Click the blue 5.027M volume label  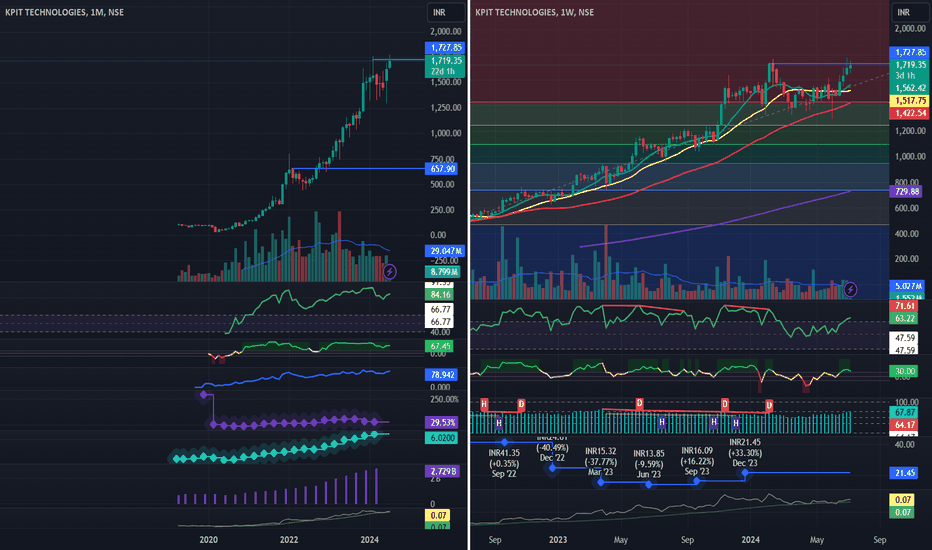906,286
